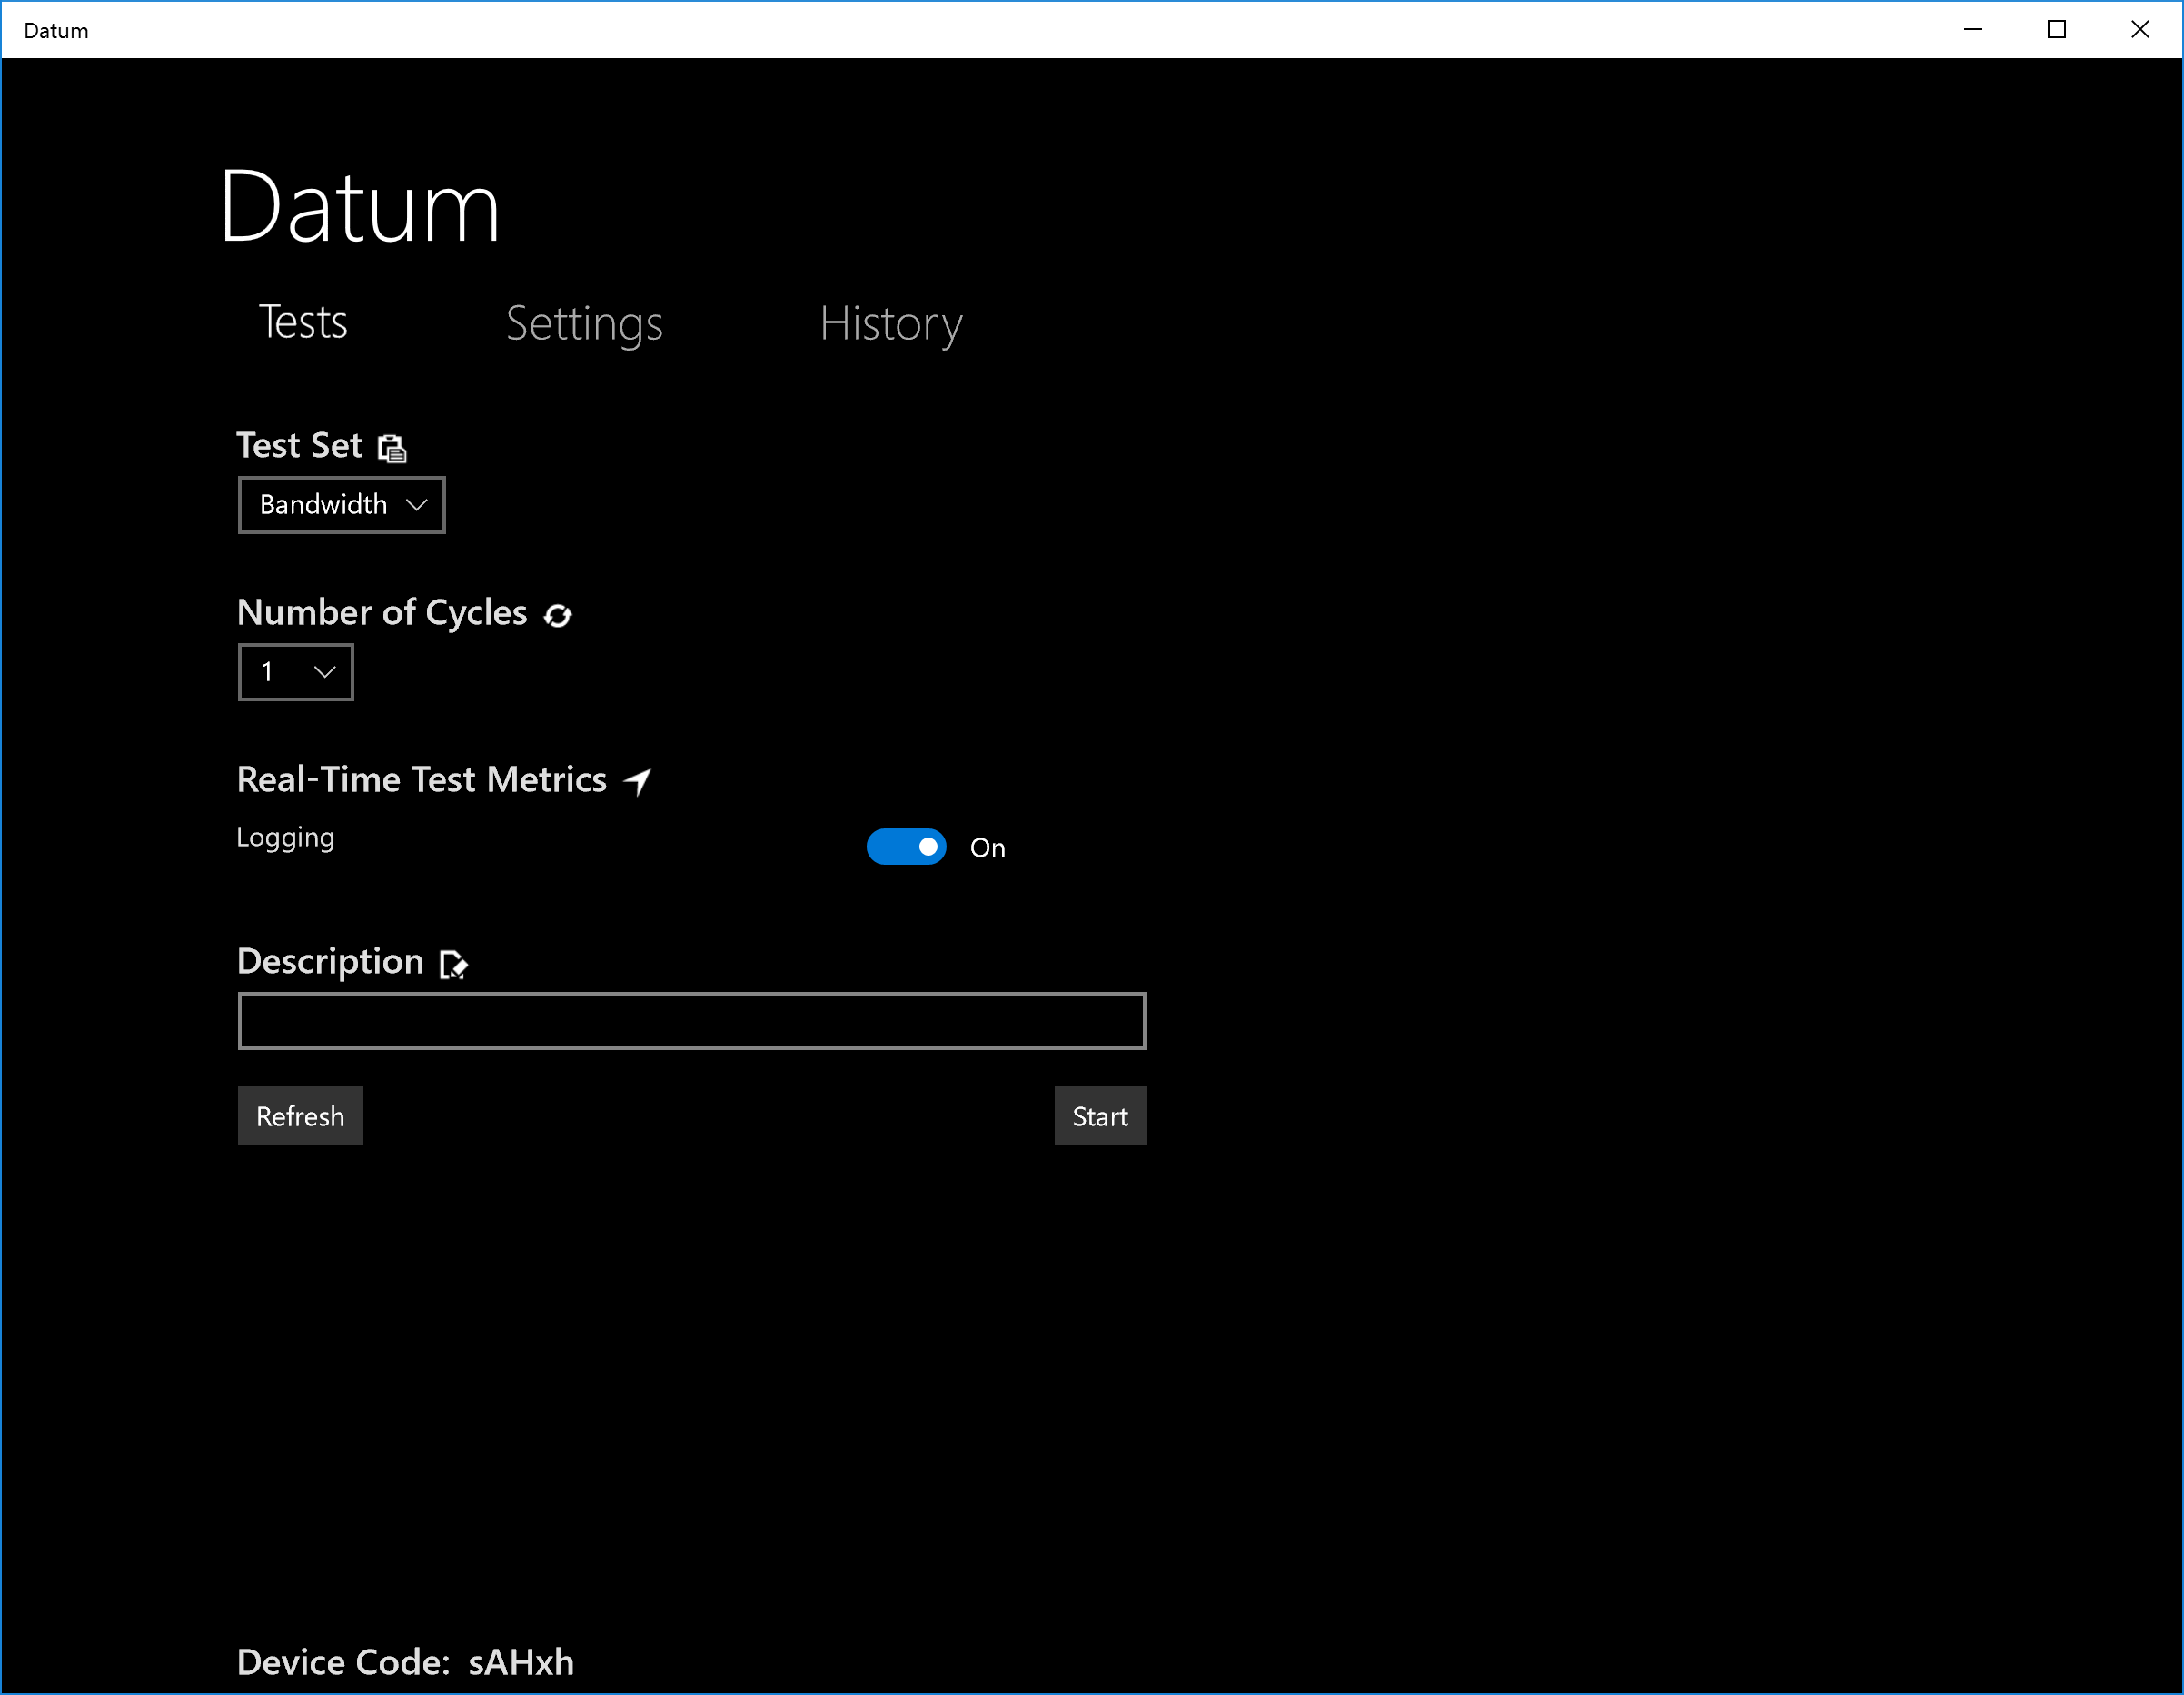Viewport: 2184px width, 1695px height.
Task: Click the Datum heading title
Action: (360, 208)
